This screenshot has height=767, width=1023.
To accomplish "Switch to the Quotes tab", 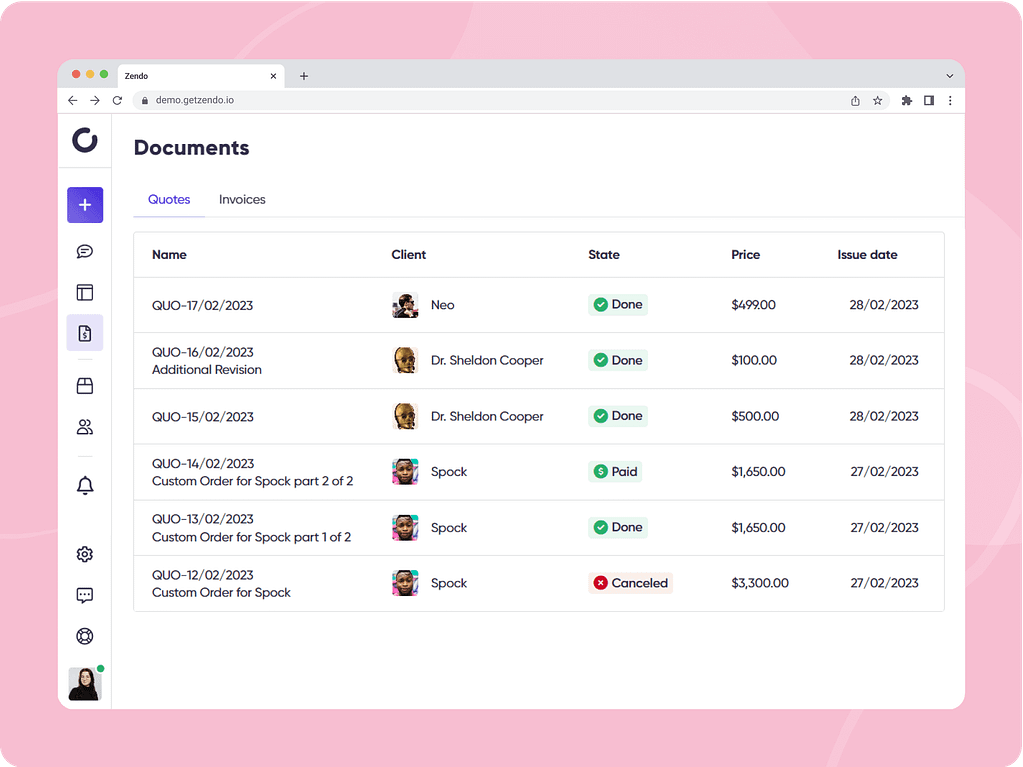I will point(169,200).
